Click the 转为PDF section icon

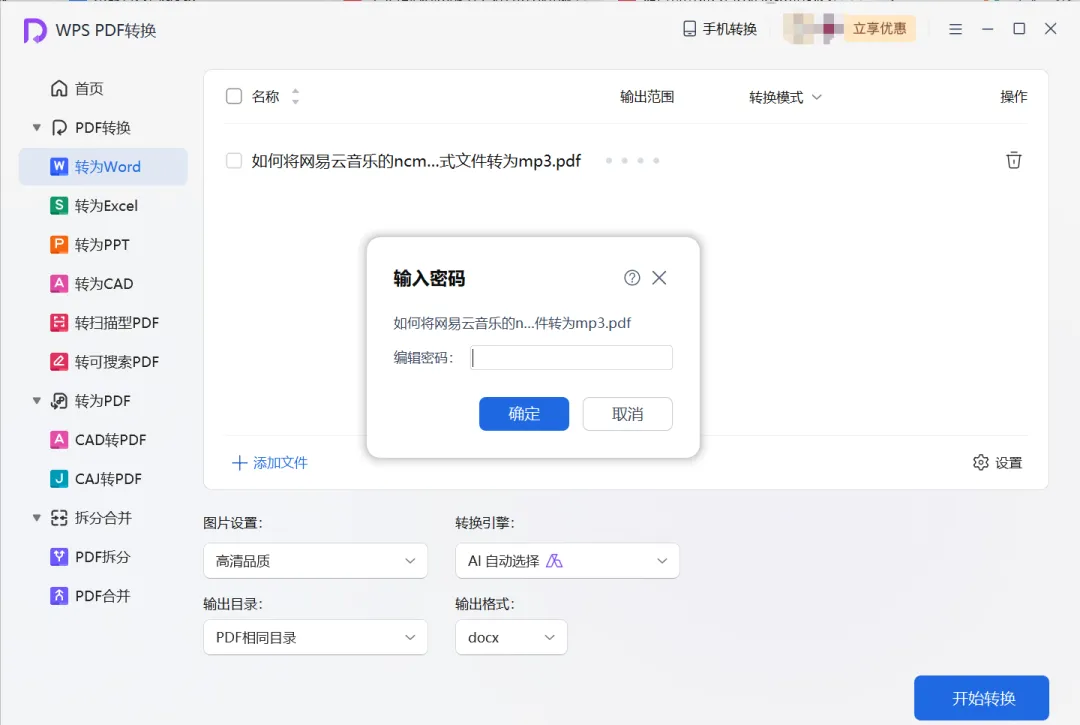coord(59,401)
